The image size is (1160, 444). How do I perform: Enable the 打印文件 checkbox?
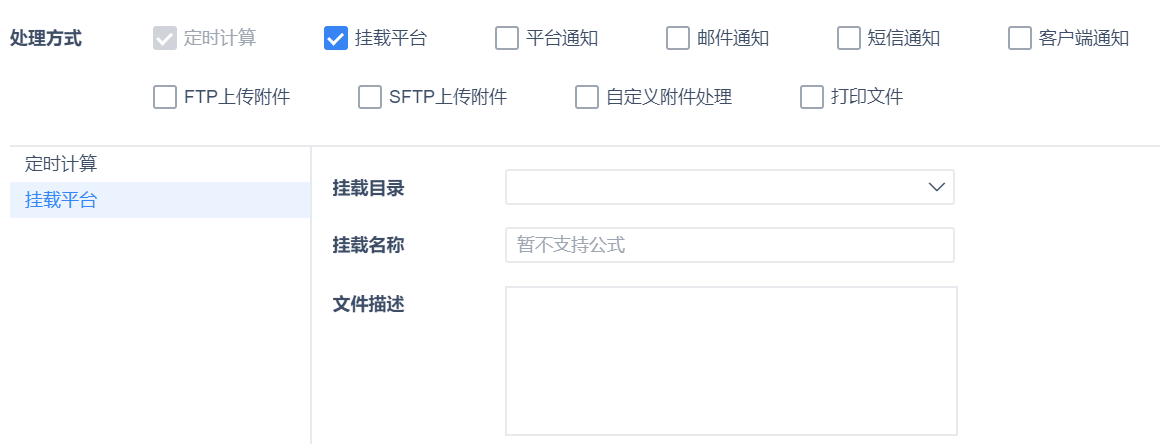pos(812,98)
